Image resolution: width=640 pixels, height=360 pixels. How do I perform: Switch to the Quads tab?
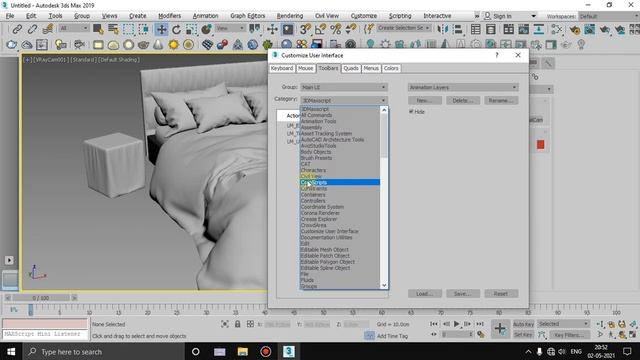(351, 68)
